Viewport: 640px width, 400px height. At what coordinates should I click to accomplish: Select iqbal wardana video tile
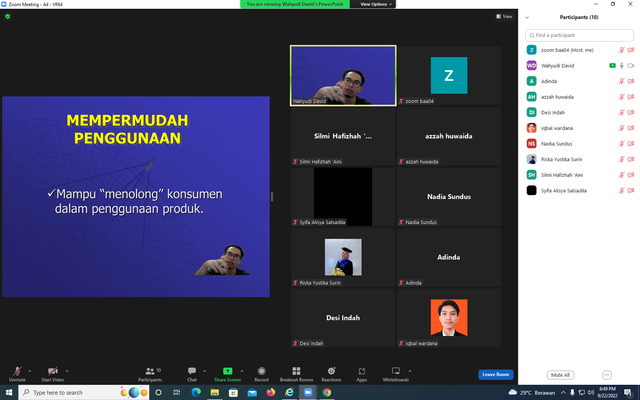(449, 318)
